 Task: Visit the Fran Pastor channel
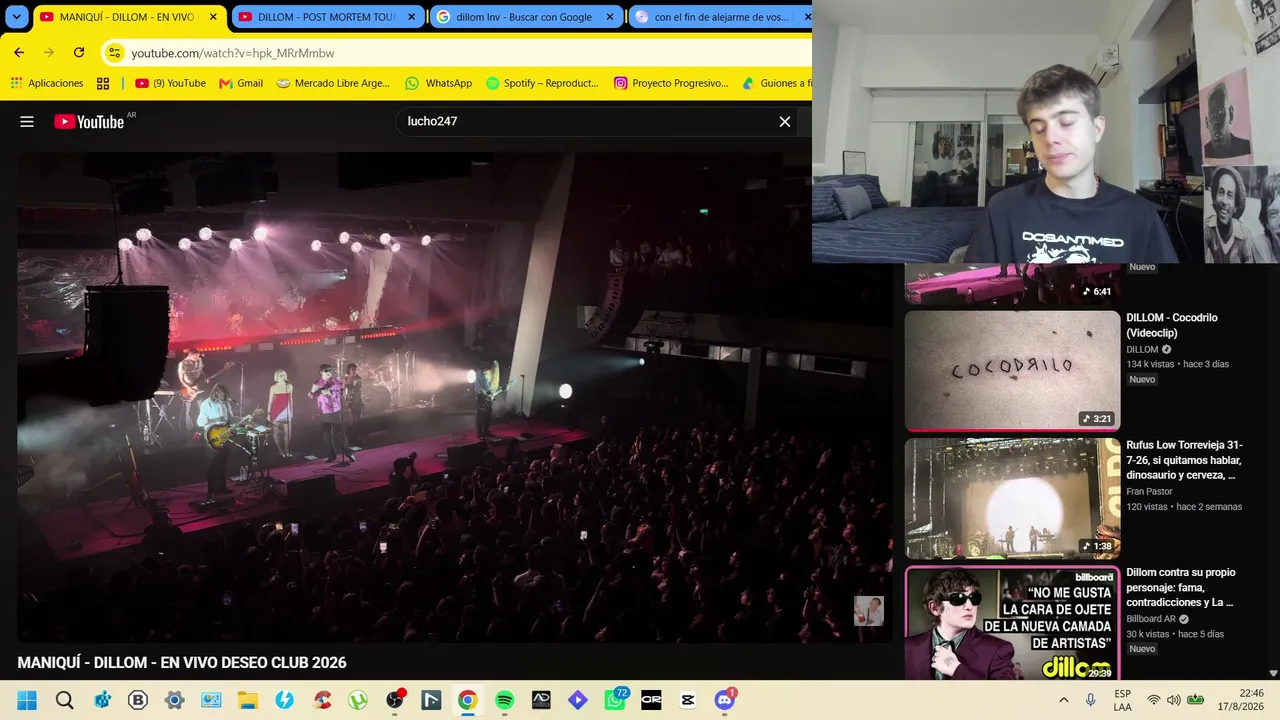(1150, 492)
